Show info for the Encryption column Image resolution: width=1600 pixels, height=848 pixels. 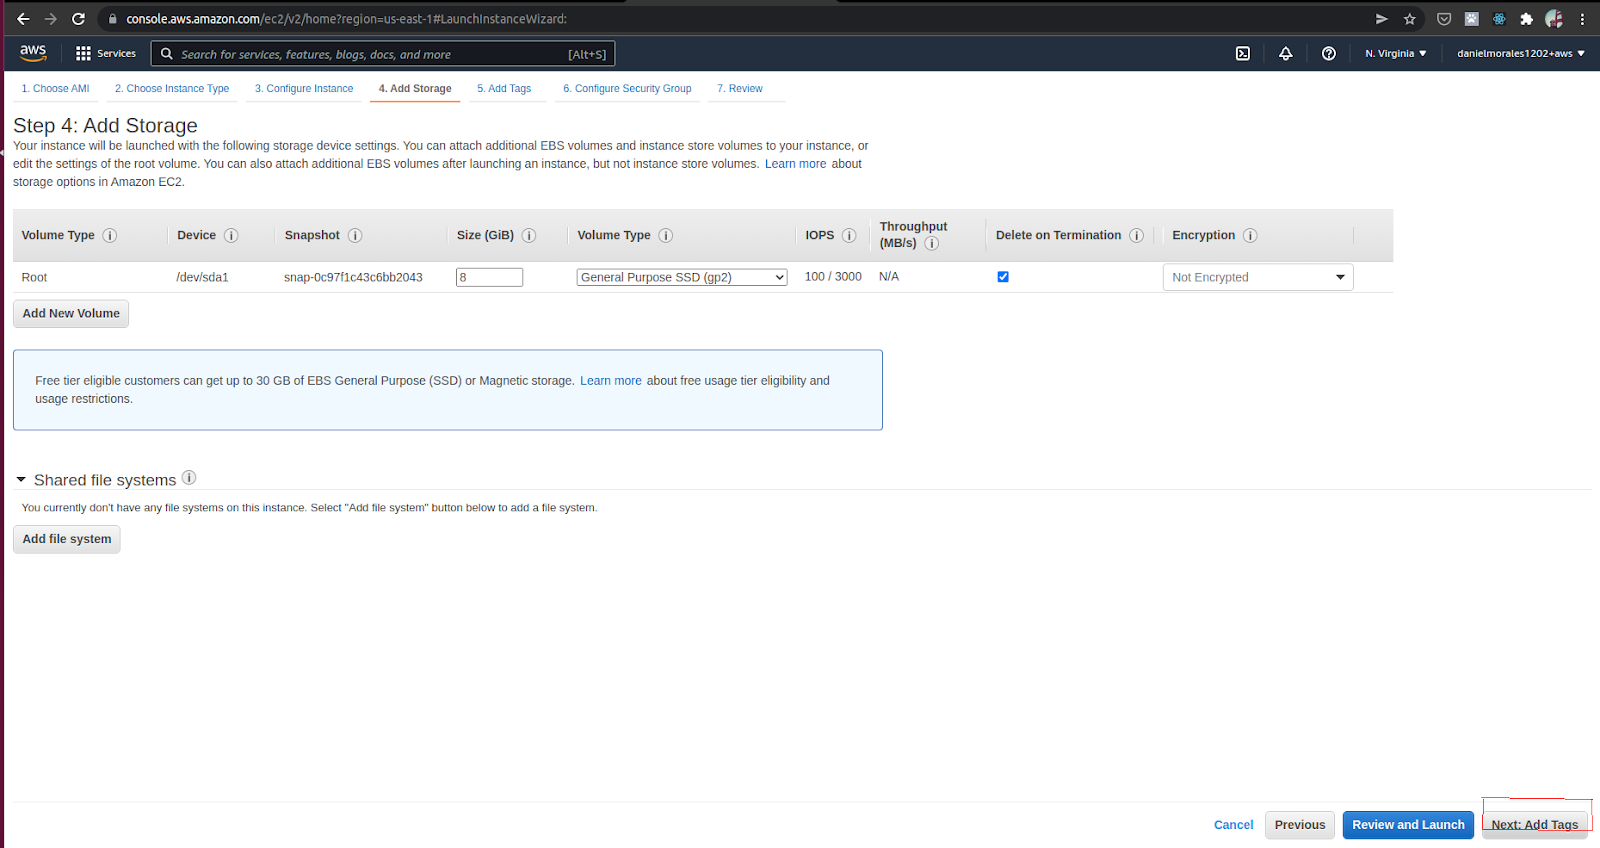pyautogui.click(x=1250, y=236)
